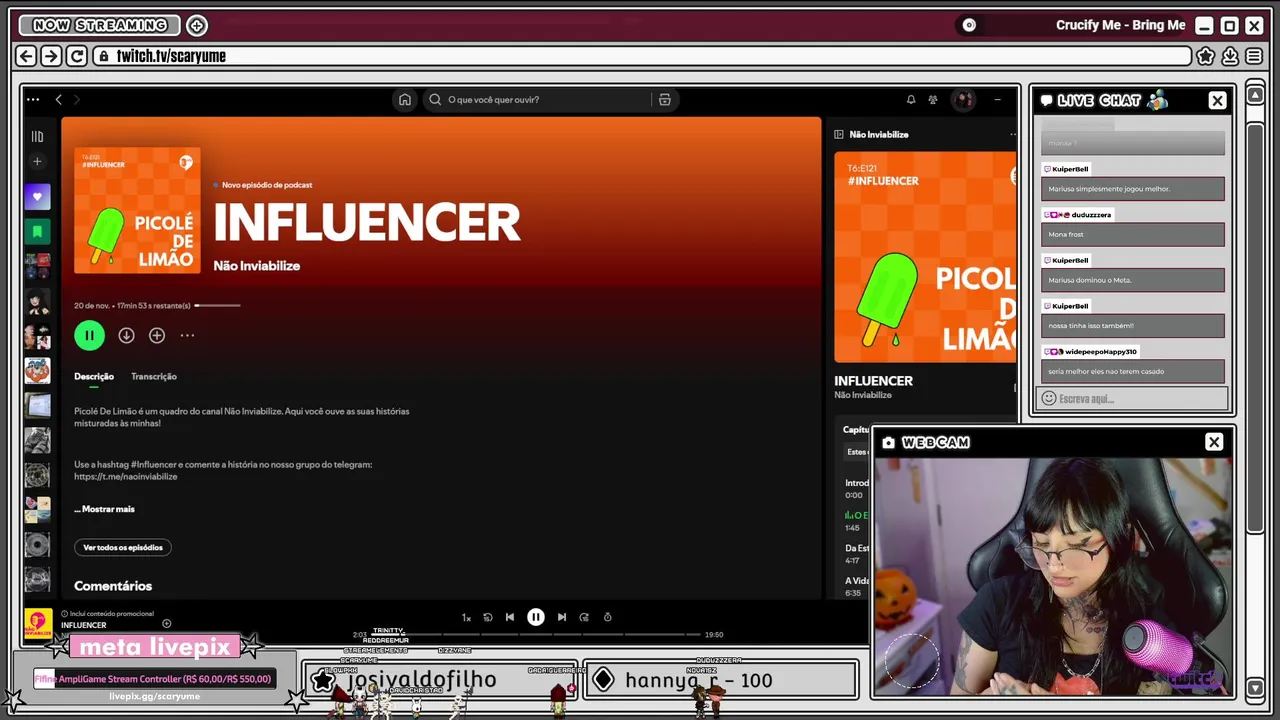Screen dimensions: 1280x720
Task: Click the episode progress bar near remaining time
Action: click(217, 305)
